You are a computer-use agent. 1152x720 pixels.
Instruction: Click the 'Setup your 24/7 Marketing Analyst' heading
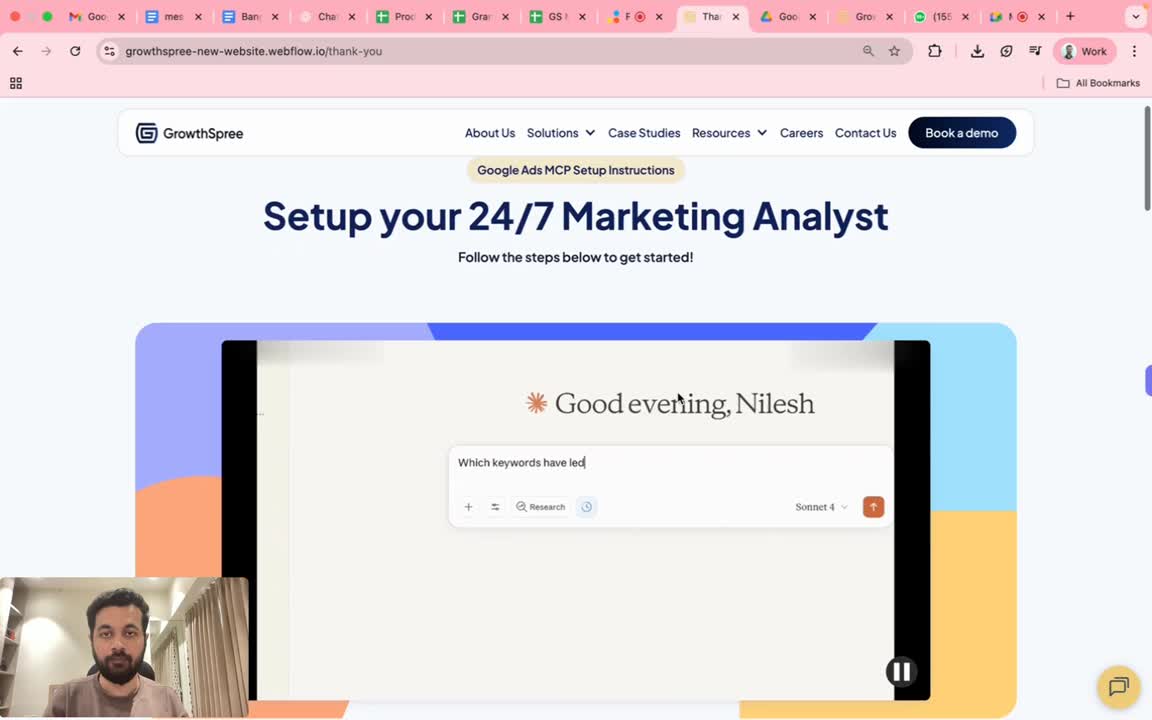575,216
